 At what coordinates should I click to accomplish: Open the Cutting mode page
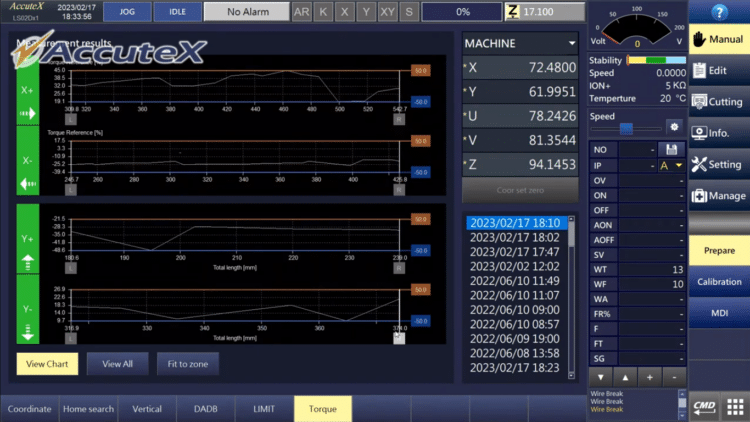click(719, 102)
